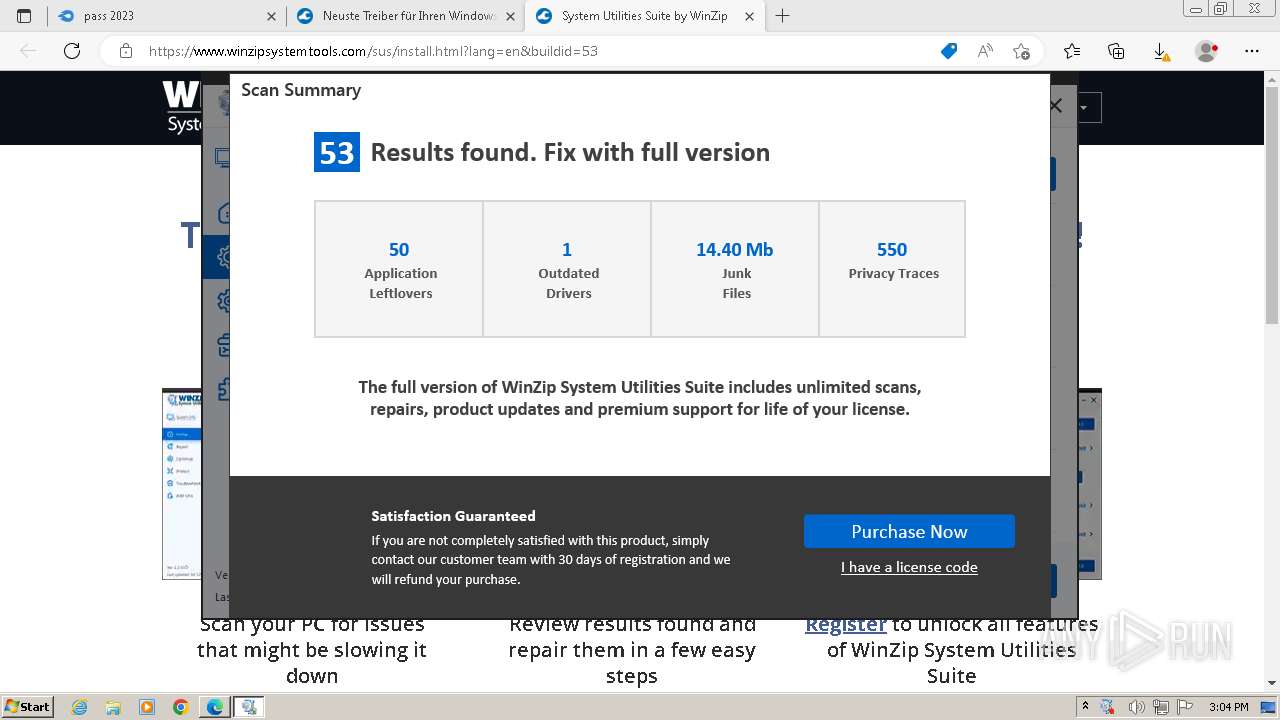Close the 'Neuste Treiber' tab

coord(510,16)
